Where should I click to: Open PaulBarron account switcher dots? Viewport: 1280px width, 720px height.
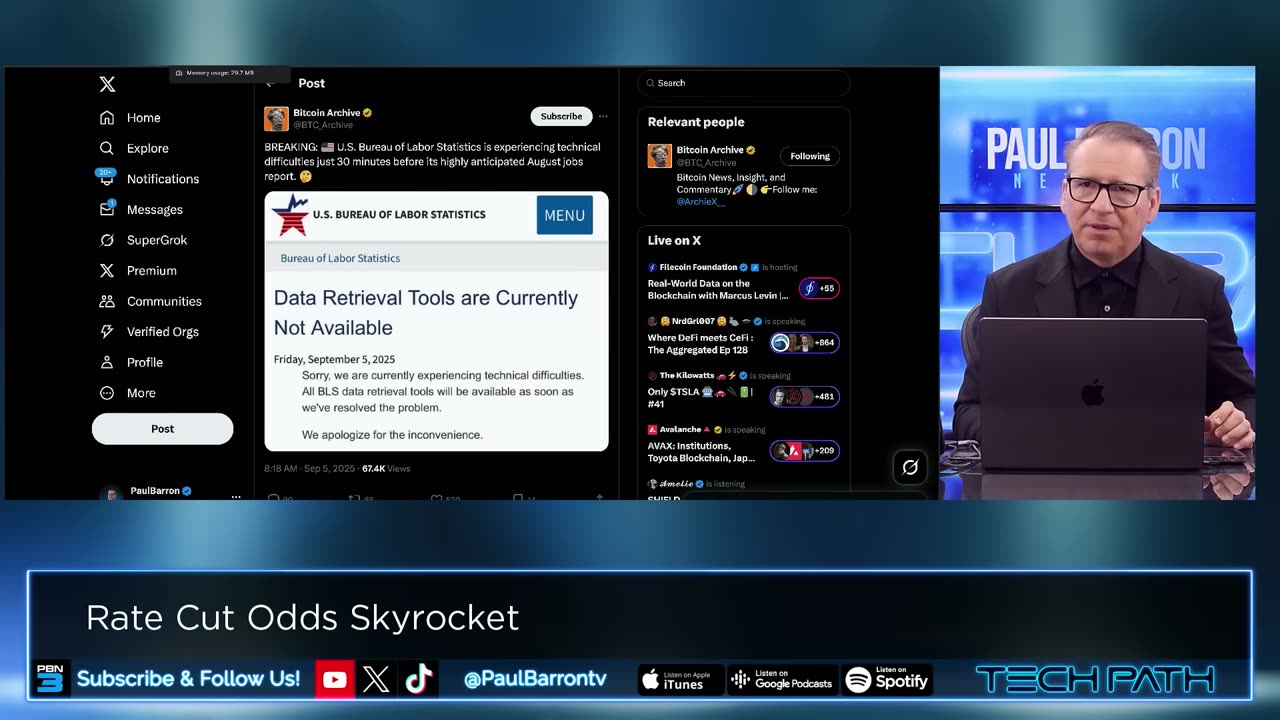(236, 495)
